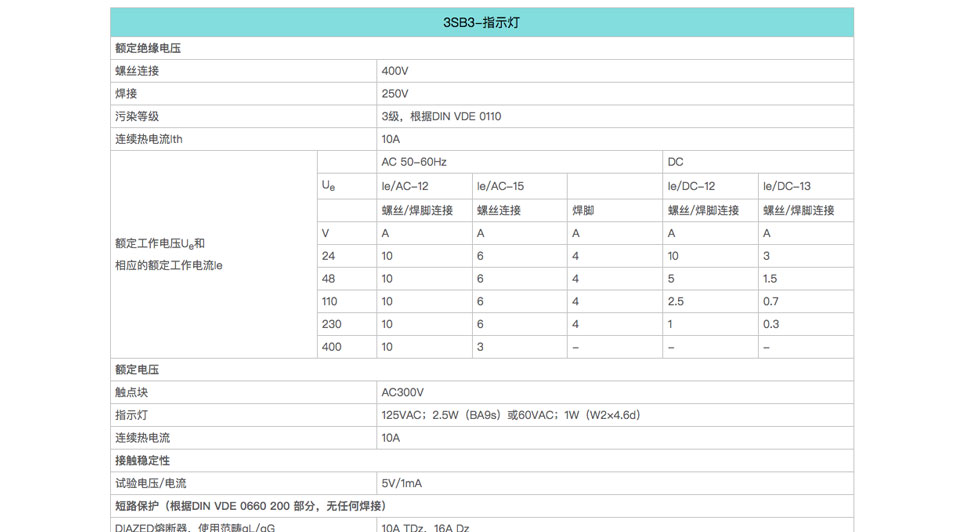Click the DC column group header

tap(676, 162)
